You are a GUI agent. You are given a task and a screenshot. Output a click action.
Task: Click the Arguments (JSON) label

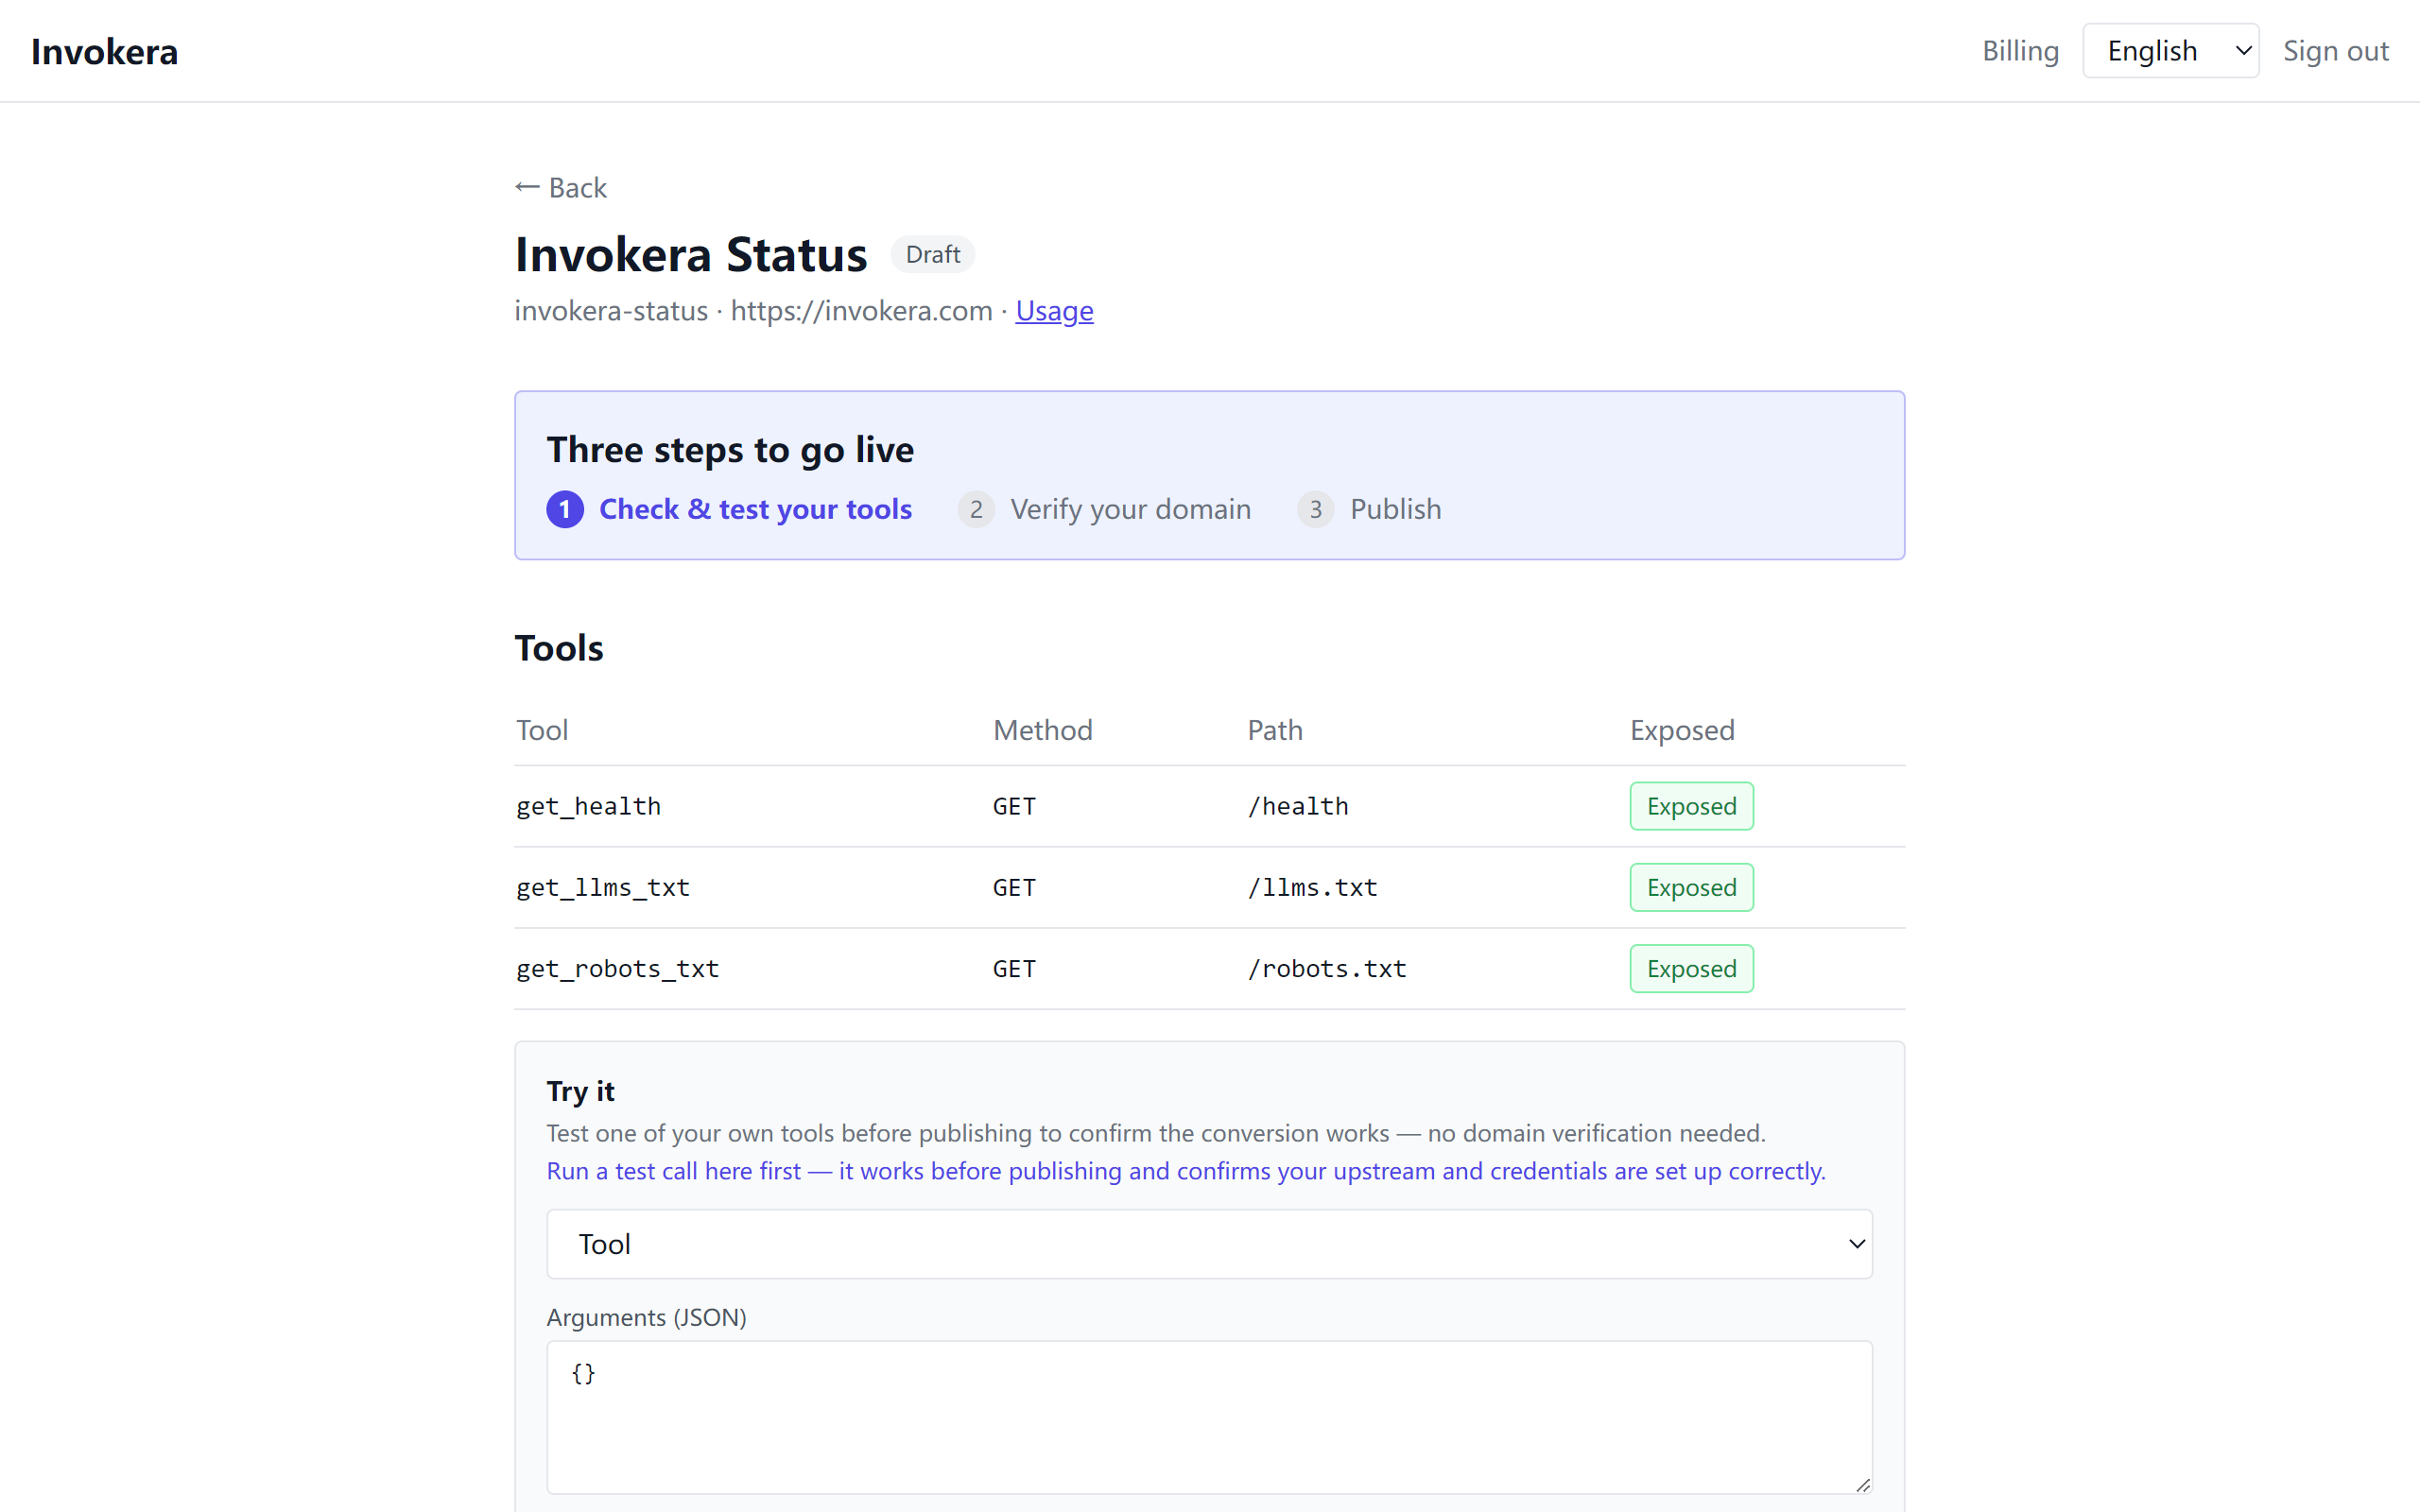tap(646, 1317)
